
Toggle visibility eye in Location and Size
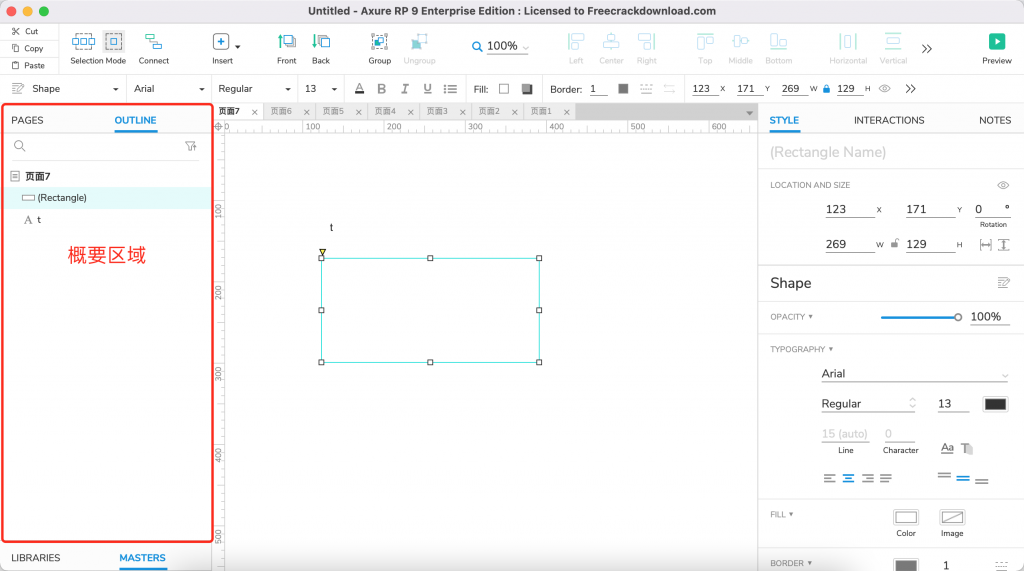point(1003,185)
